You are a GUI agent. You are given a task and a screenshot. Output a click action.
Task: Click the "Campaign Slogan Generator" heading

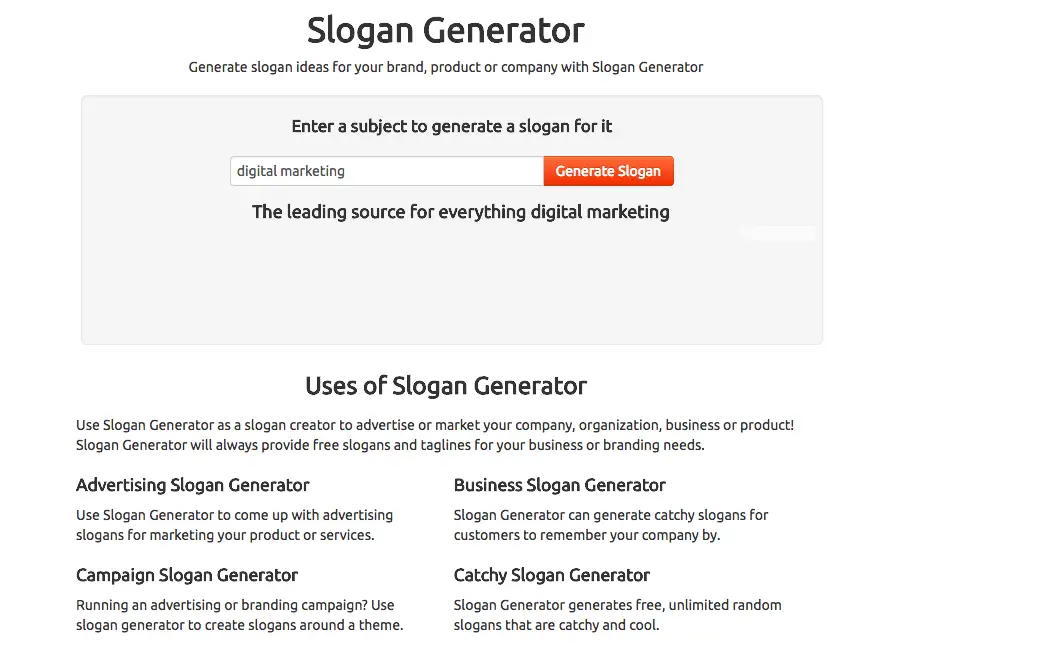point(187,575)
